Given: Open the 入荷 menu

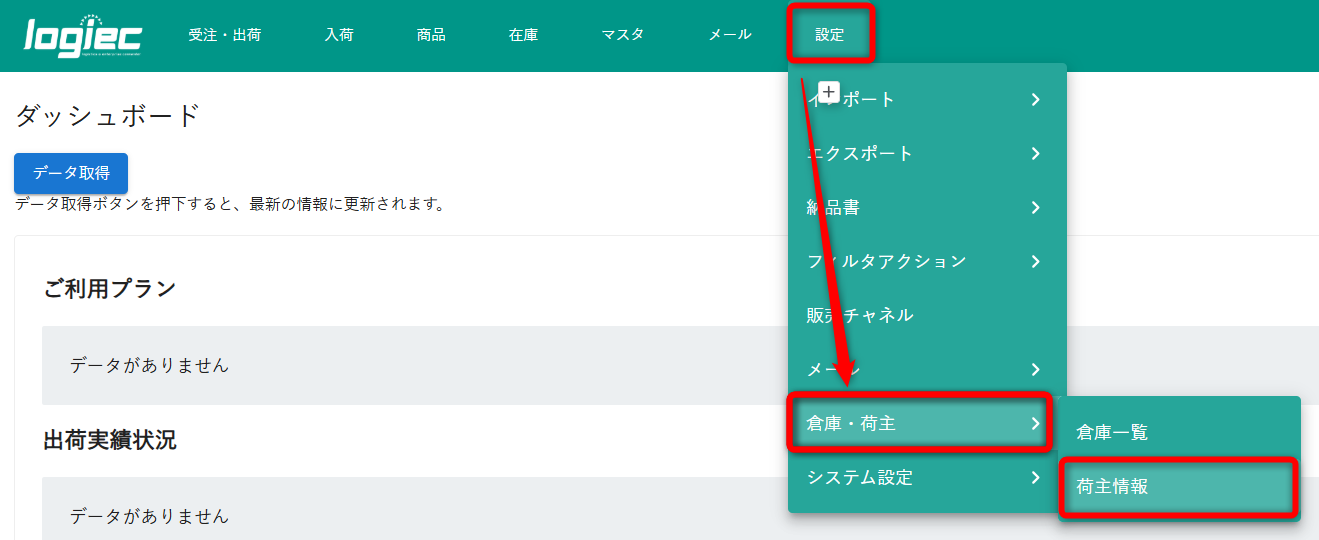Looking at the screenshot, I should (339, 35).
